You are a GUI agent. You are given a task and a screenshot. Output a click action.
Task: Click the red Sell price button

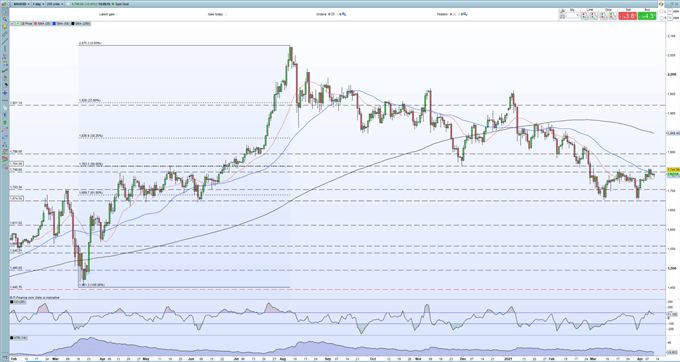click(x=628, y=16)
